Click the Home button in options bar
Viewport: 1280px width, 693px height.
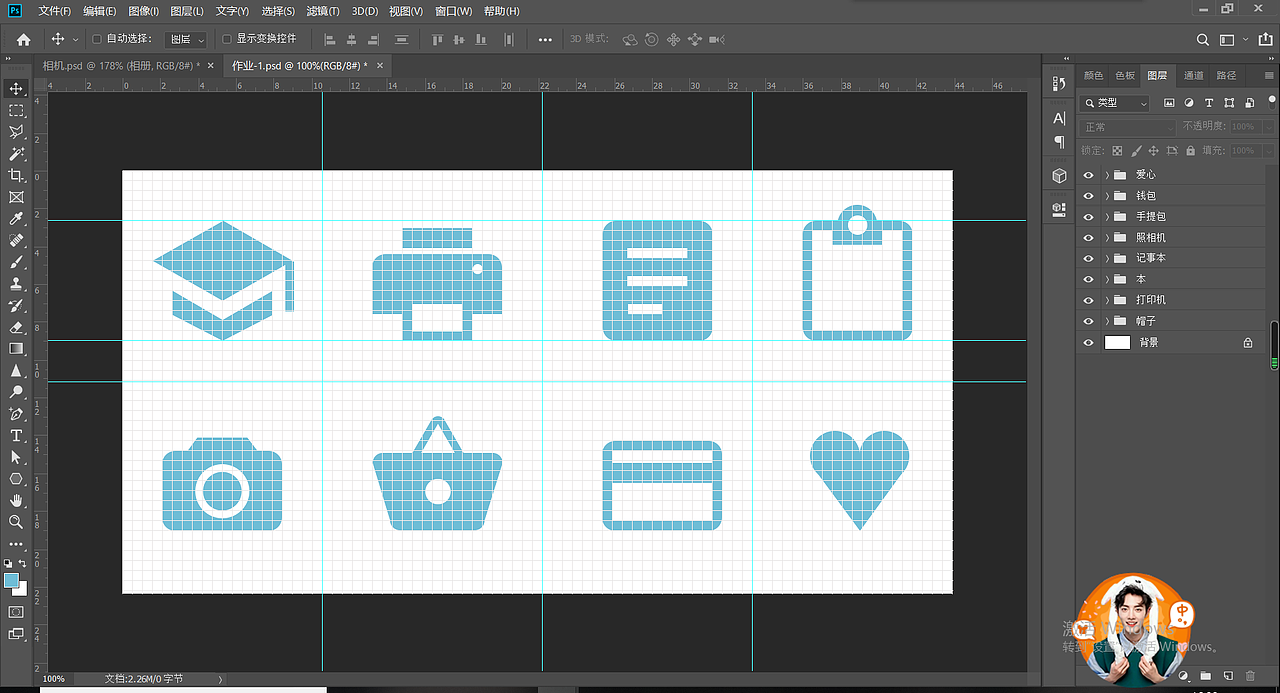pyautogui.click(x=23, y=39)
